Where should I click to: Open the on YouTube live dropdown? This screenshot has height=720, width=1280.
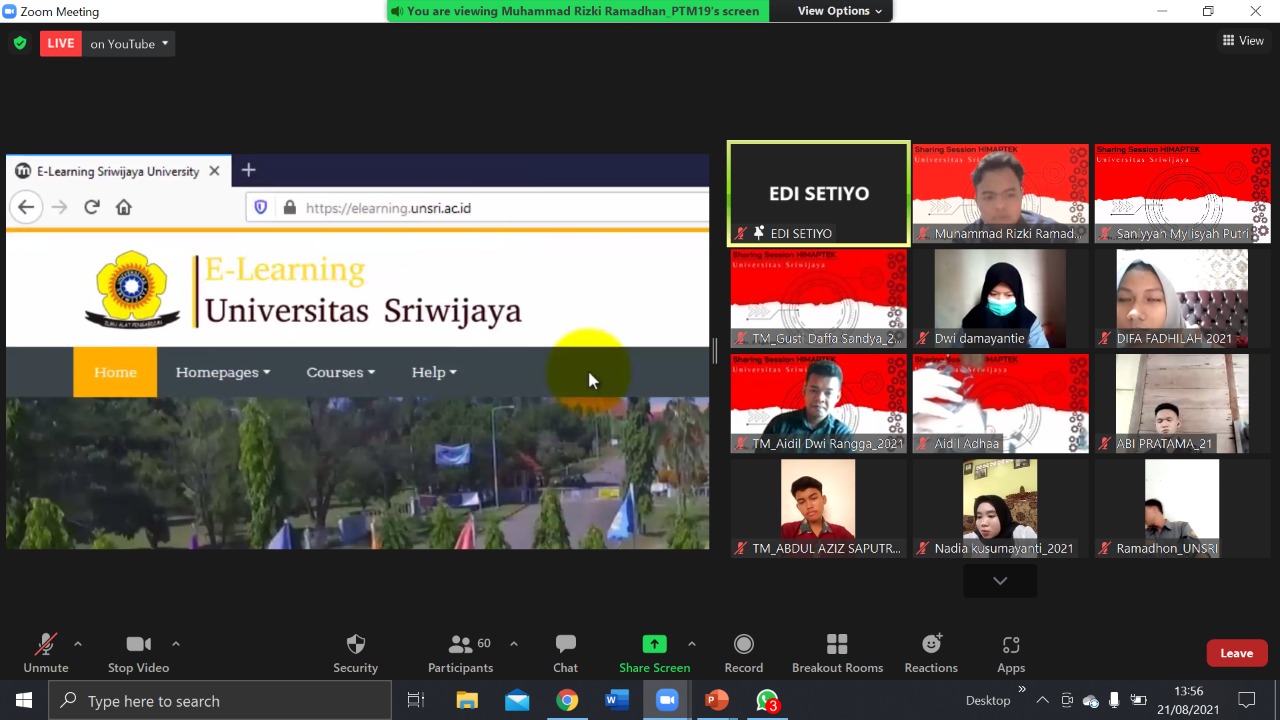(x=130, y=44)
